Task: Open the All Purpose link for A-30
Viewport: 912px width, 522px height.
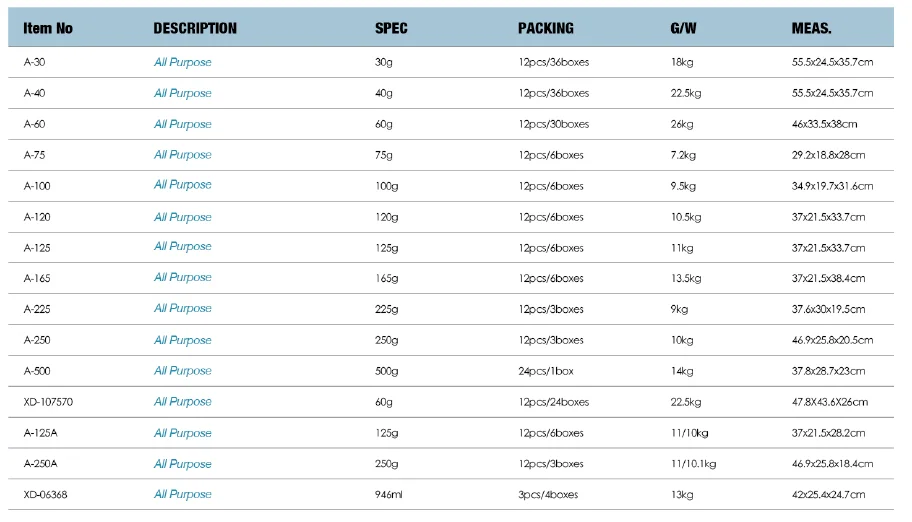Action: (183, 62)
